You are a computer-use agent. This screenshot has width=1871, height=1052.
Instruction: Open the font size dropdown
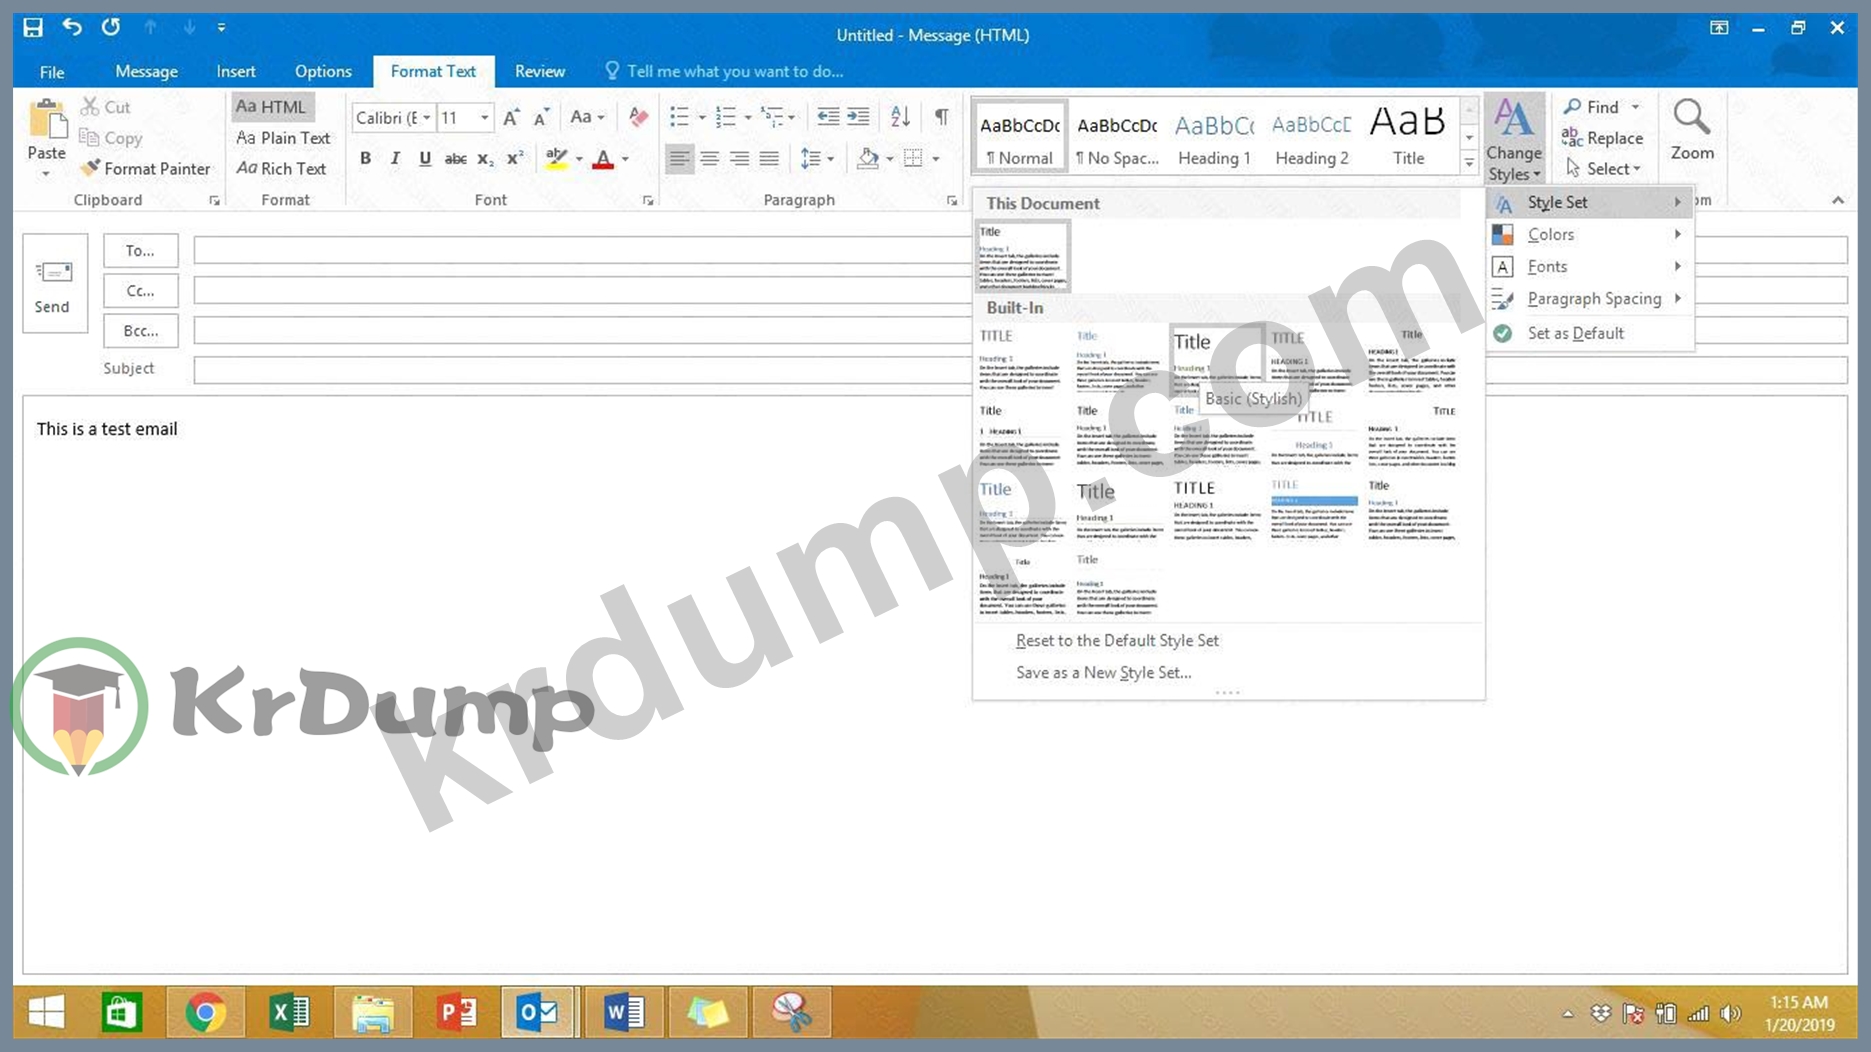485,118
